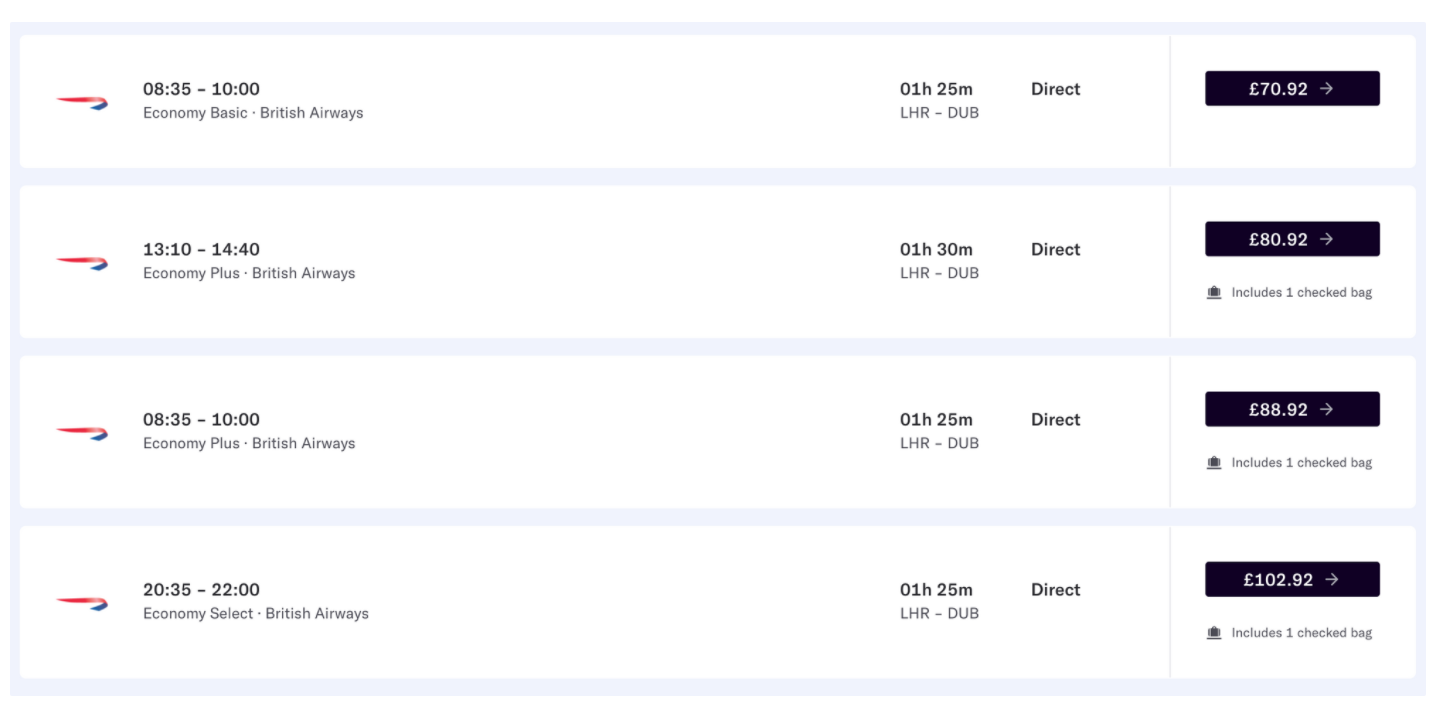Click checked bag icon under £102.92
Screen dimensions: 1448x718
[x=1214, y=633]
